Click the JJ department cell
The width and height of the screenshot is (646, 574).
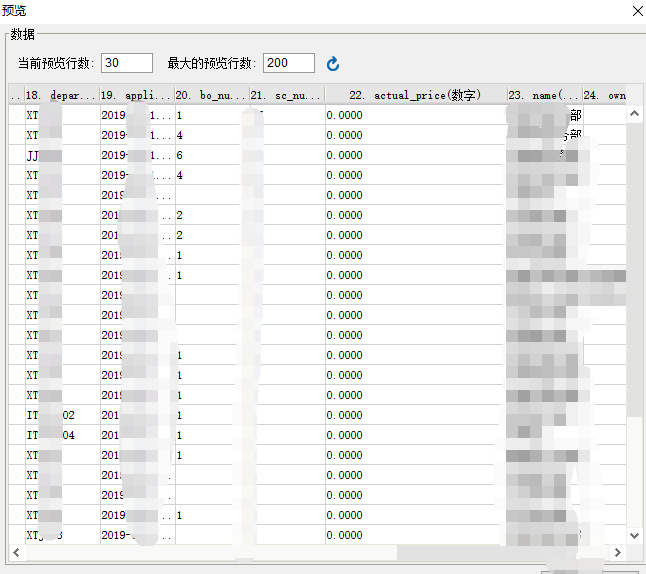63,155
